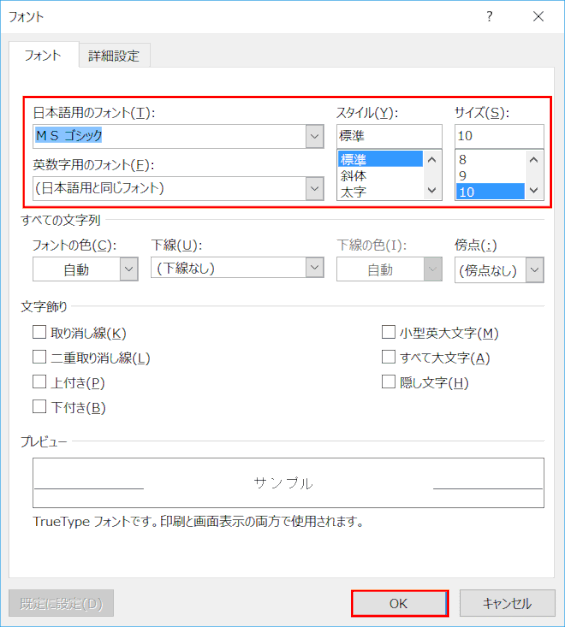Click the ＭＳ ゴシック font name field
Screen dimensions: 565x627
tap(170, 136)
